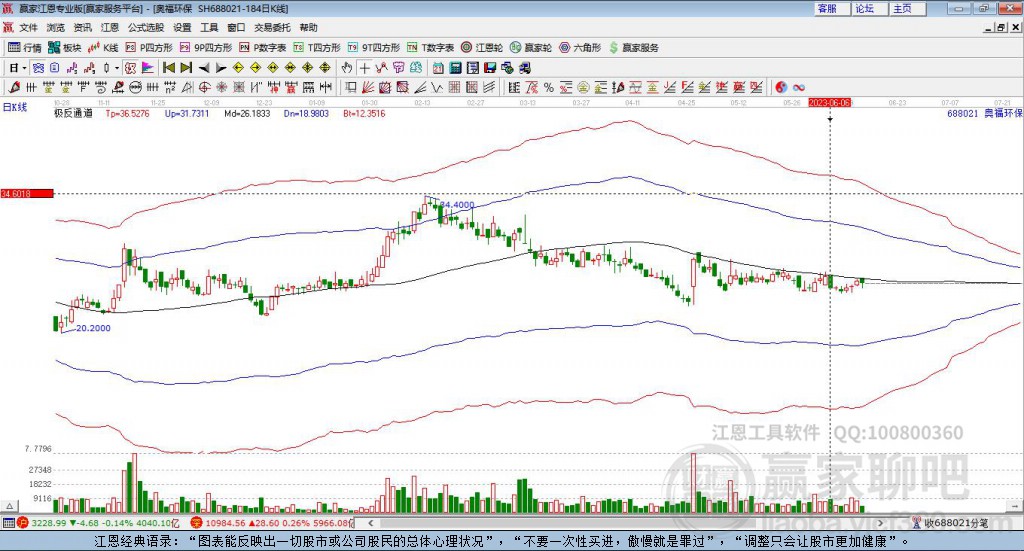Toggle the pressed blue butterfly-pattern icon button
The width and height of the screenshot is (1024, 551).
click(38, 68)
